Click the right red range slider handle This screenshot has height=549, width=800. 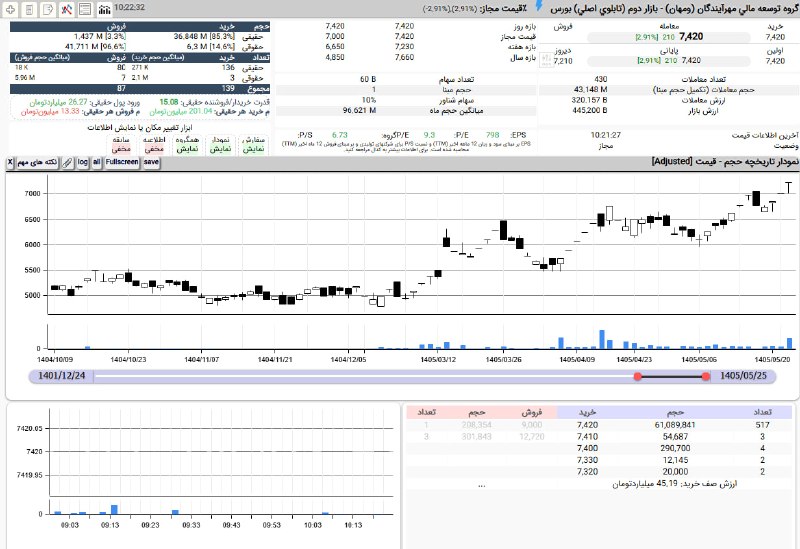706,377
